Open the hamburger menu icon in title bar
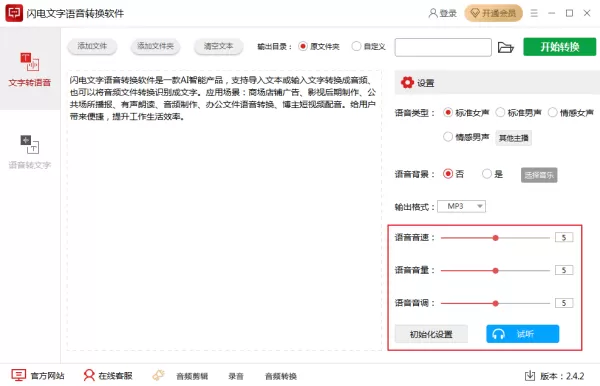 coord(534,13)
